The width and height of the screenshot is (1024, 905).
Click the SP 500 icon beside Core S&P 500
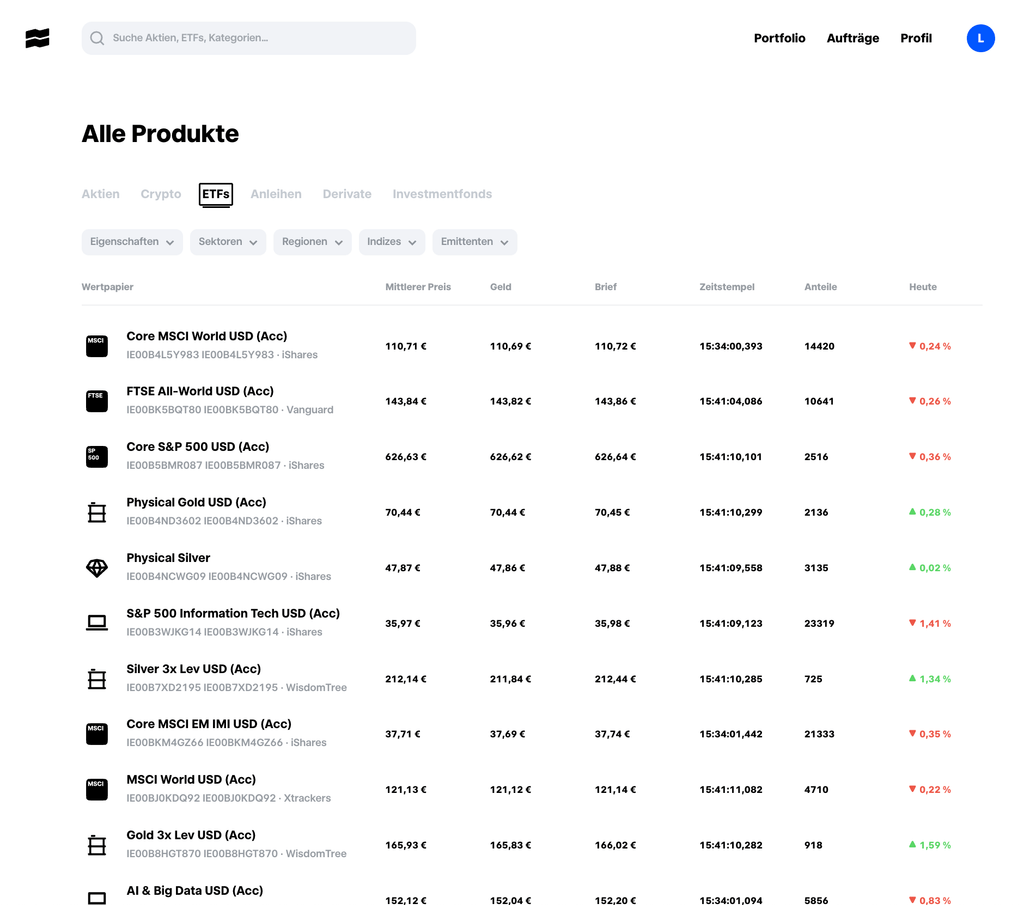96,457
